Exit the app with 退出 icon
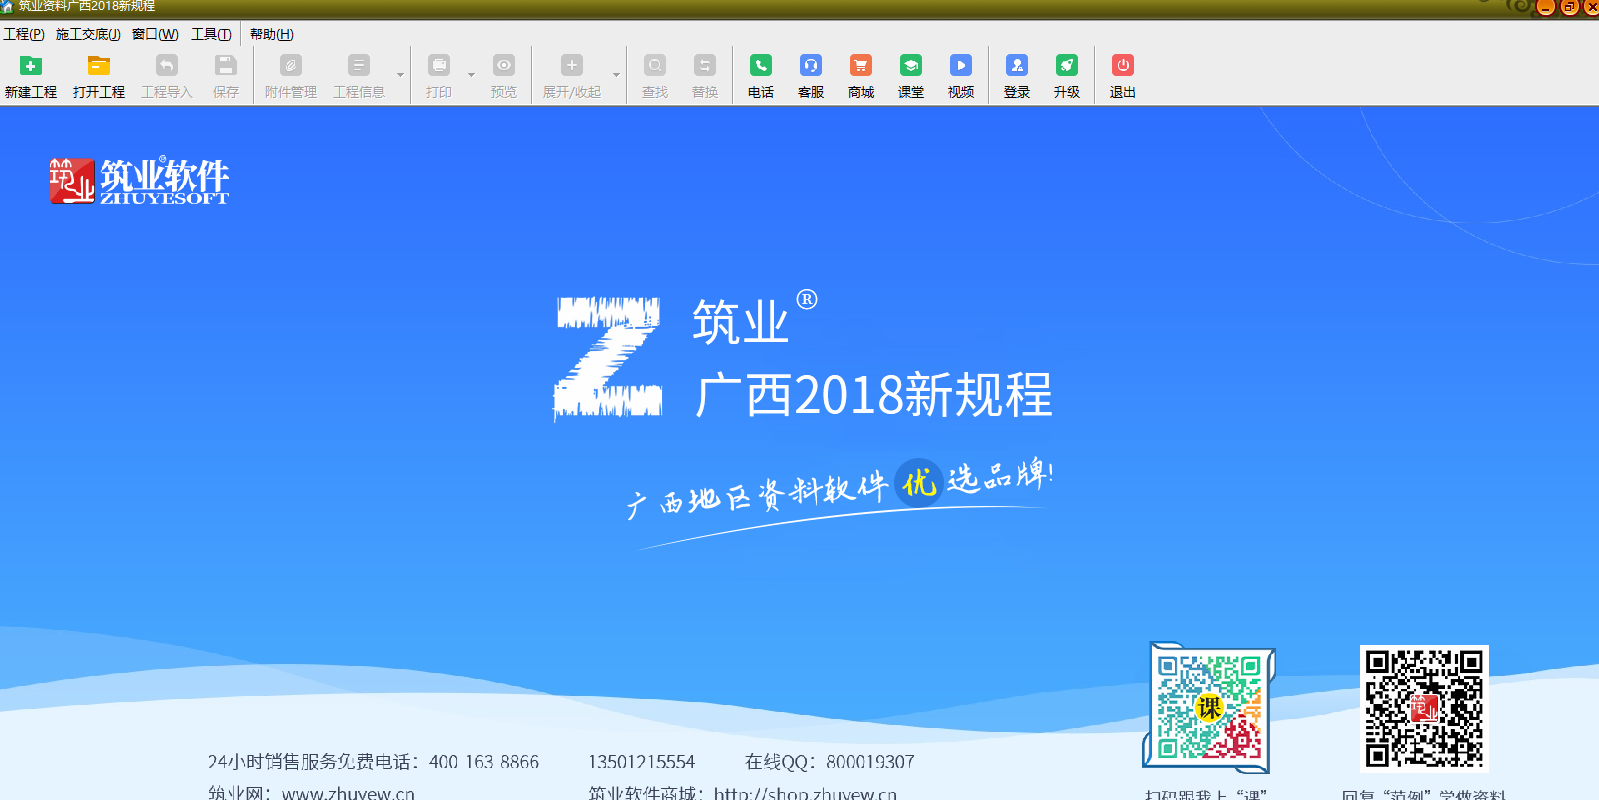This screenshot has height=800, width=1599. click(1122, 66)
